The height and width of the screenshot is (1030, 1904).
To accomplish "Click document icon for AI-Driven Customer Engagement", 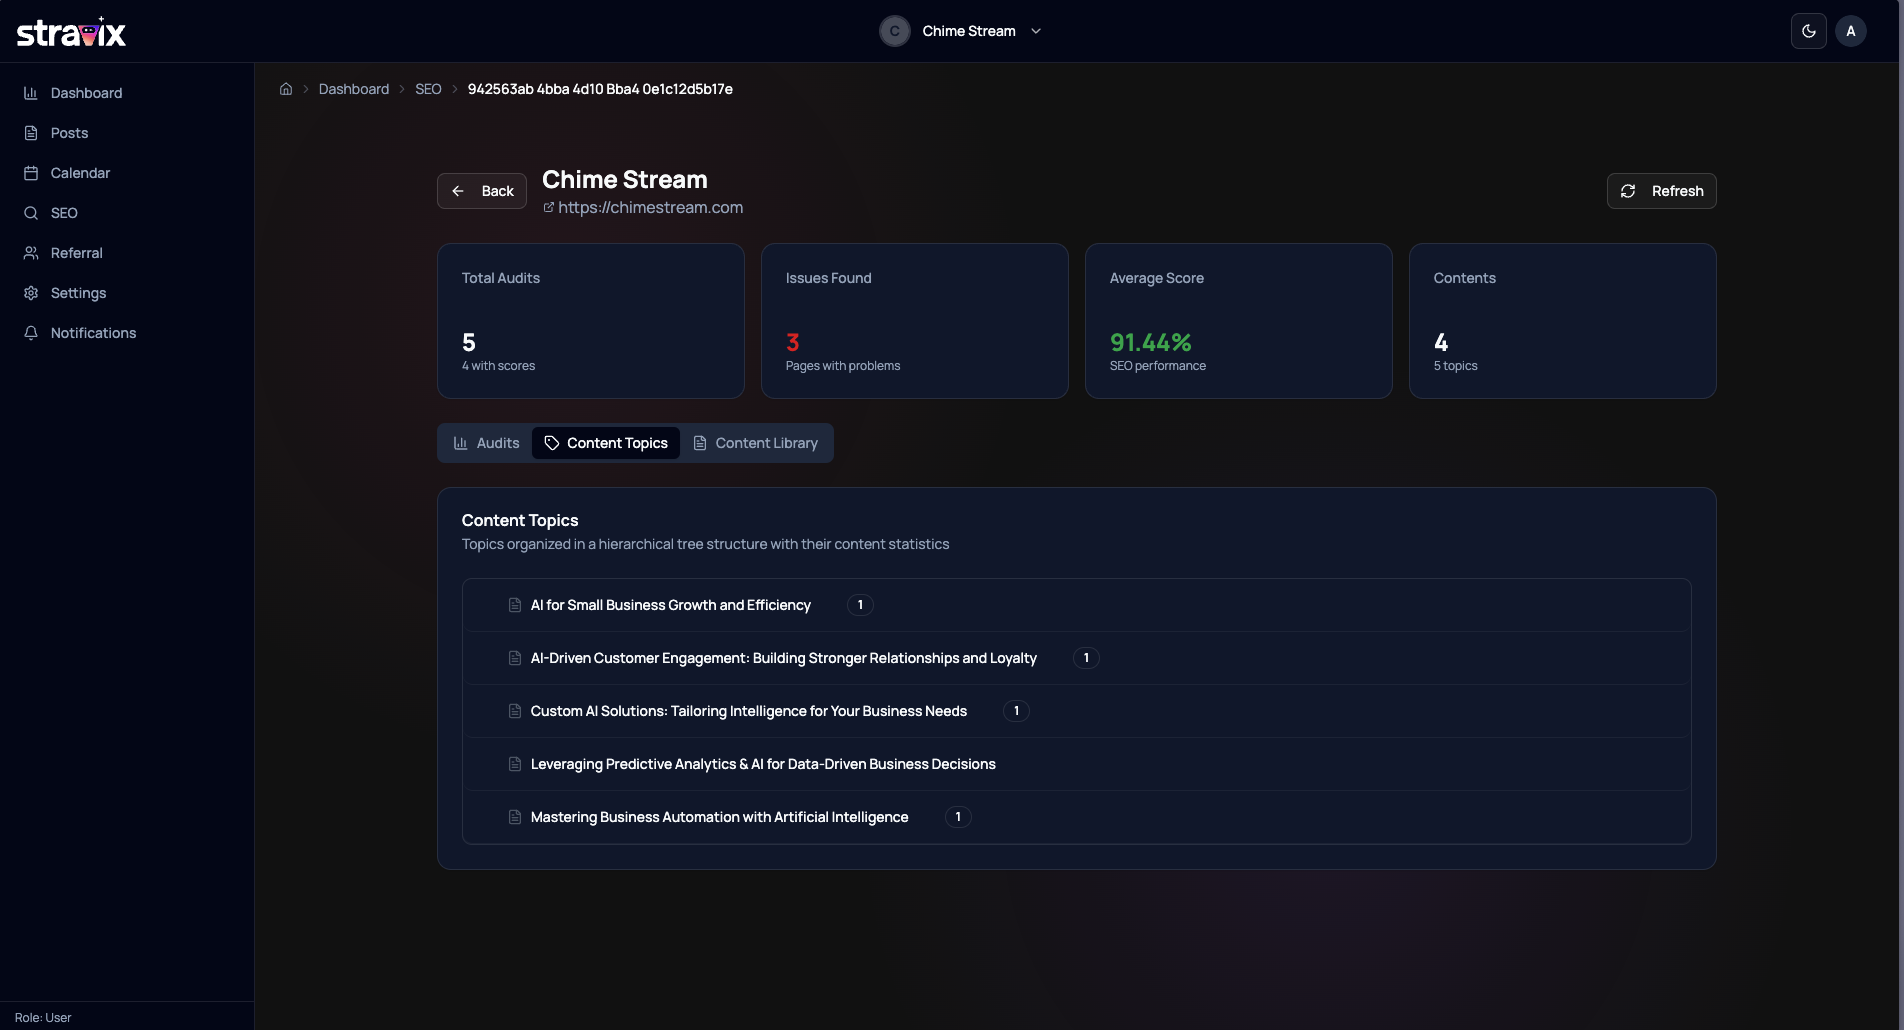I will tap(515, 658).
